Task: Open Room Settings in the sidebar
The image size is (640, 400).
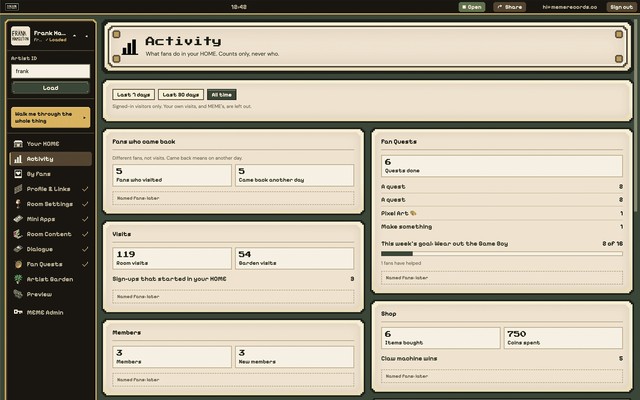Action: click(50, 204)
